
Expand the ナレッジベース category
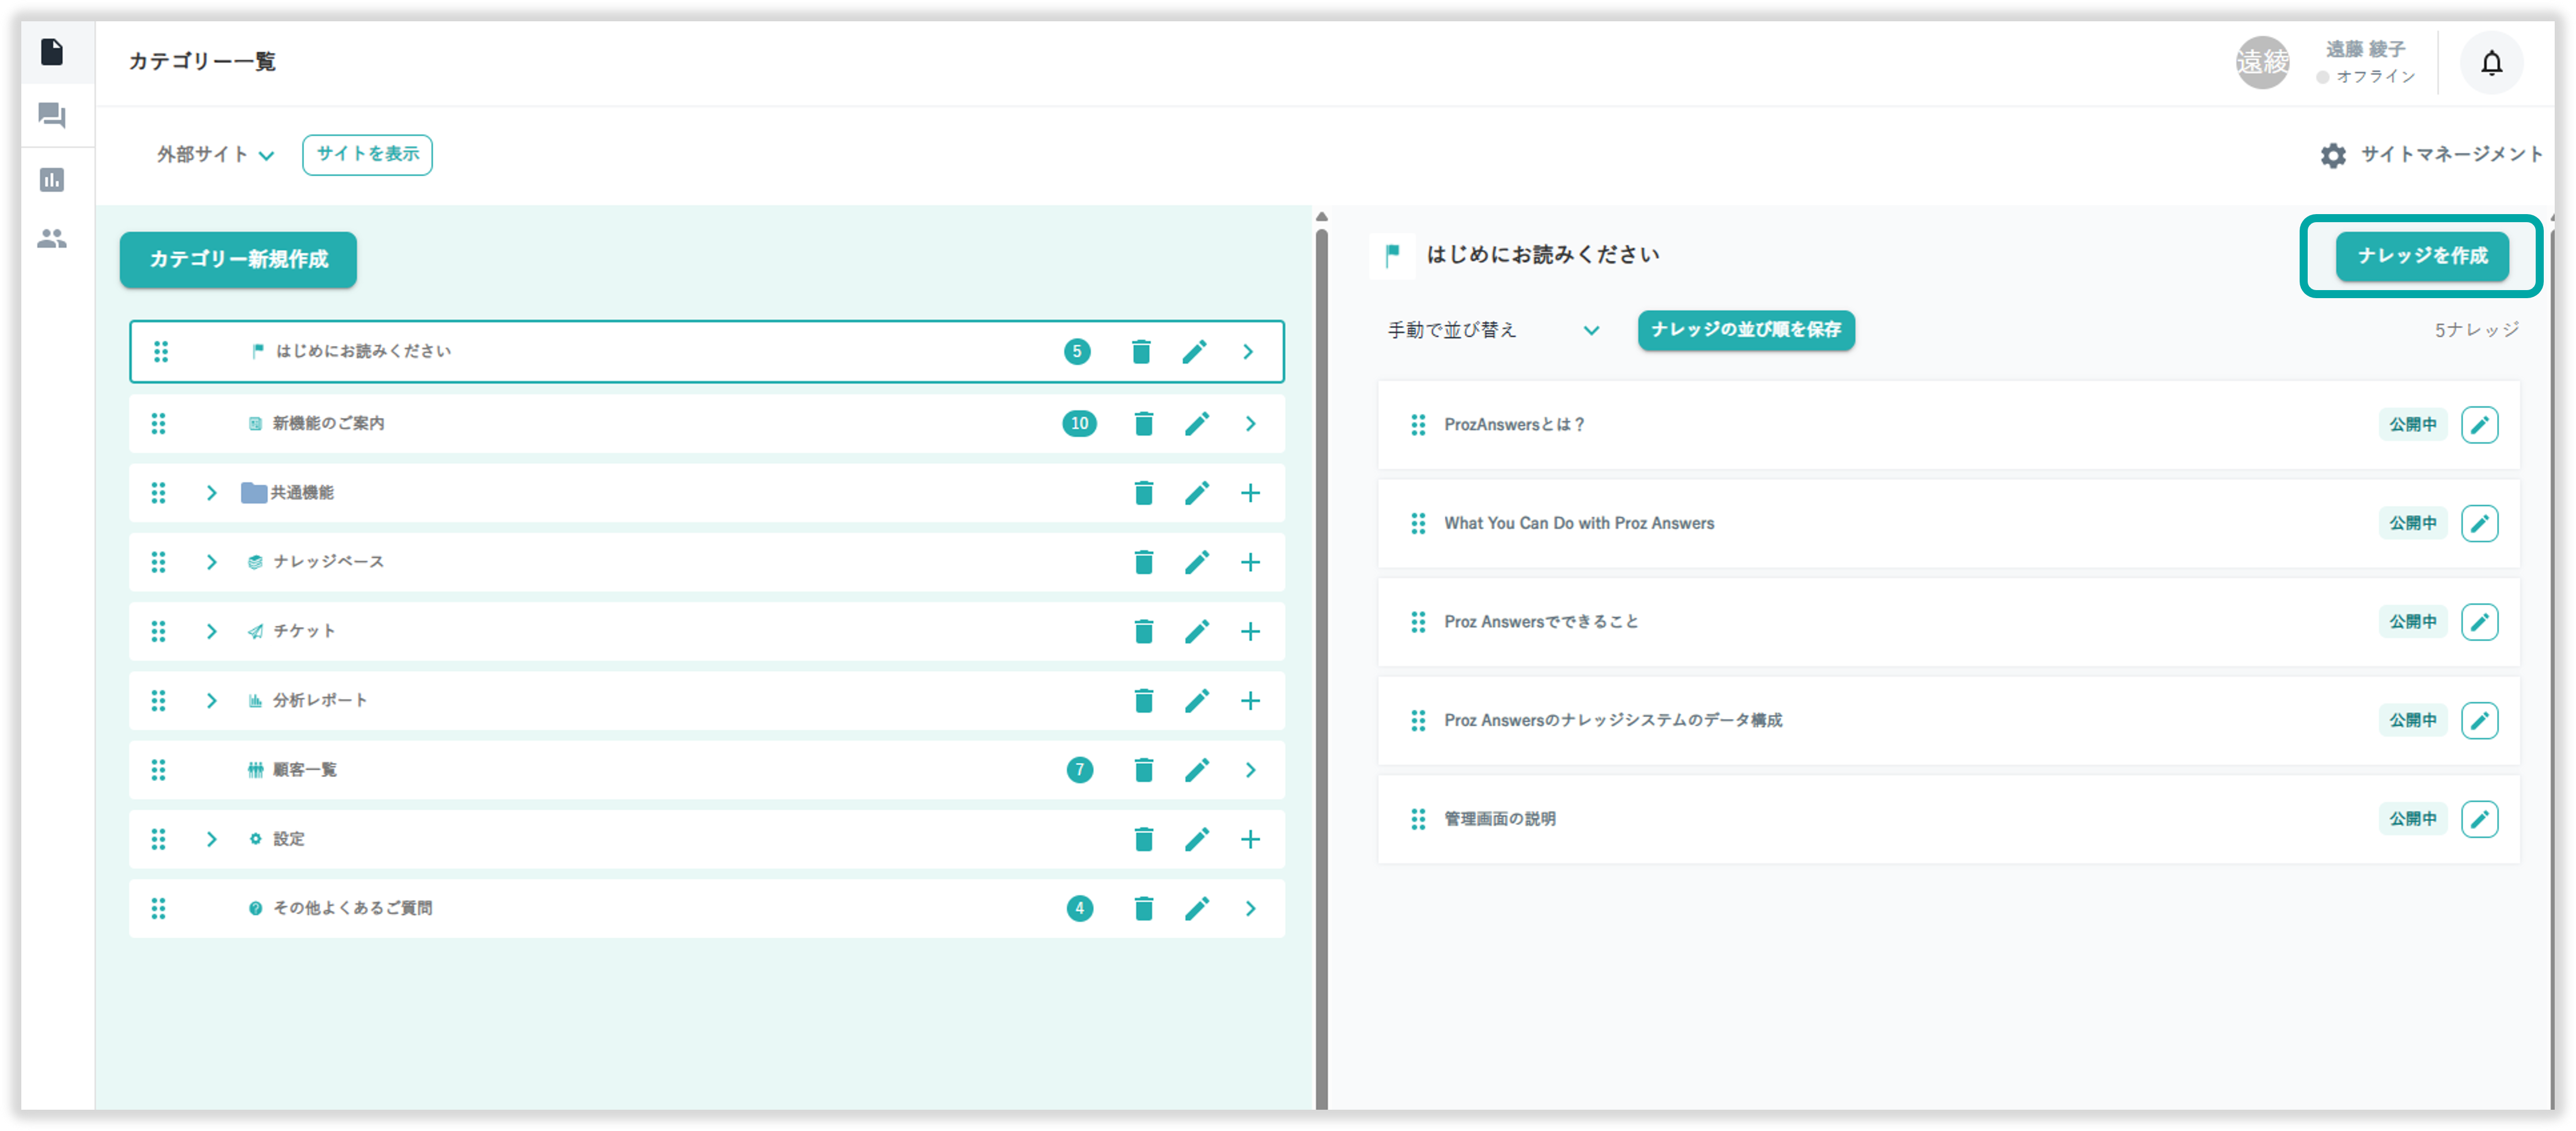click(211, 562)
